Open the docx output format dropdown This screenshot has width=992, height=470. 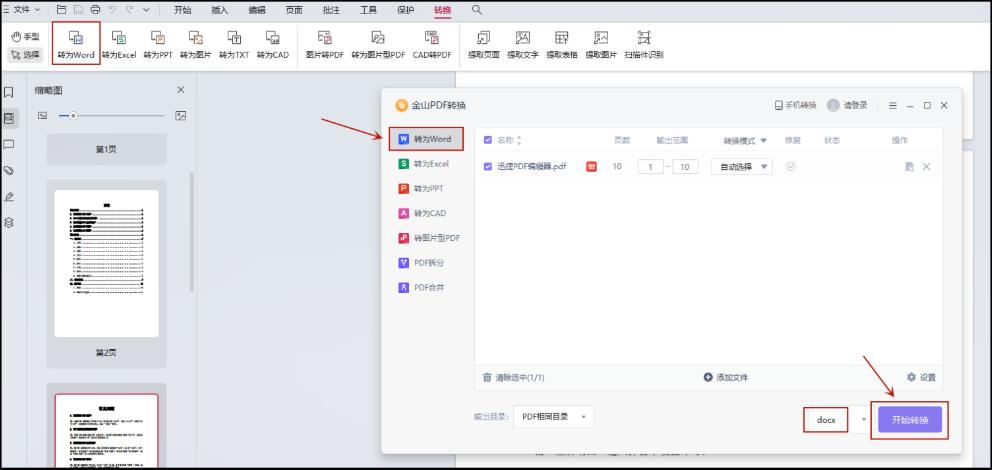[863, 420]
